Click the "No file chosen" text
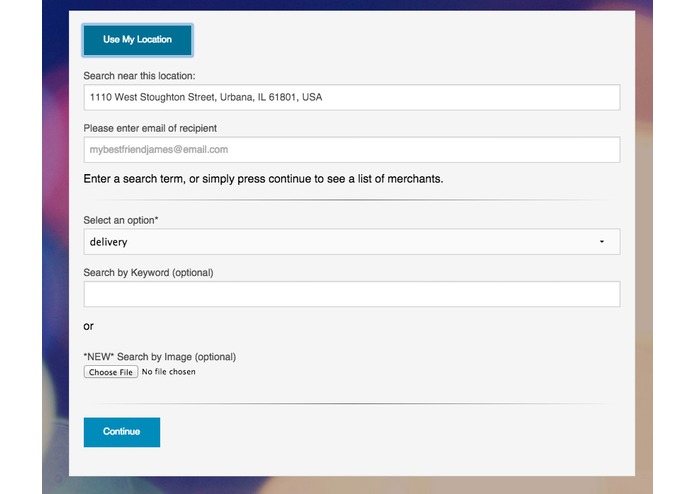 coord(168,372)
